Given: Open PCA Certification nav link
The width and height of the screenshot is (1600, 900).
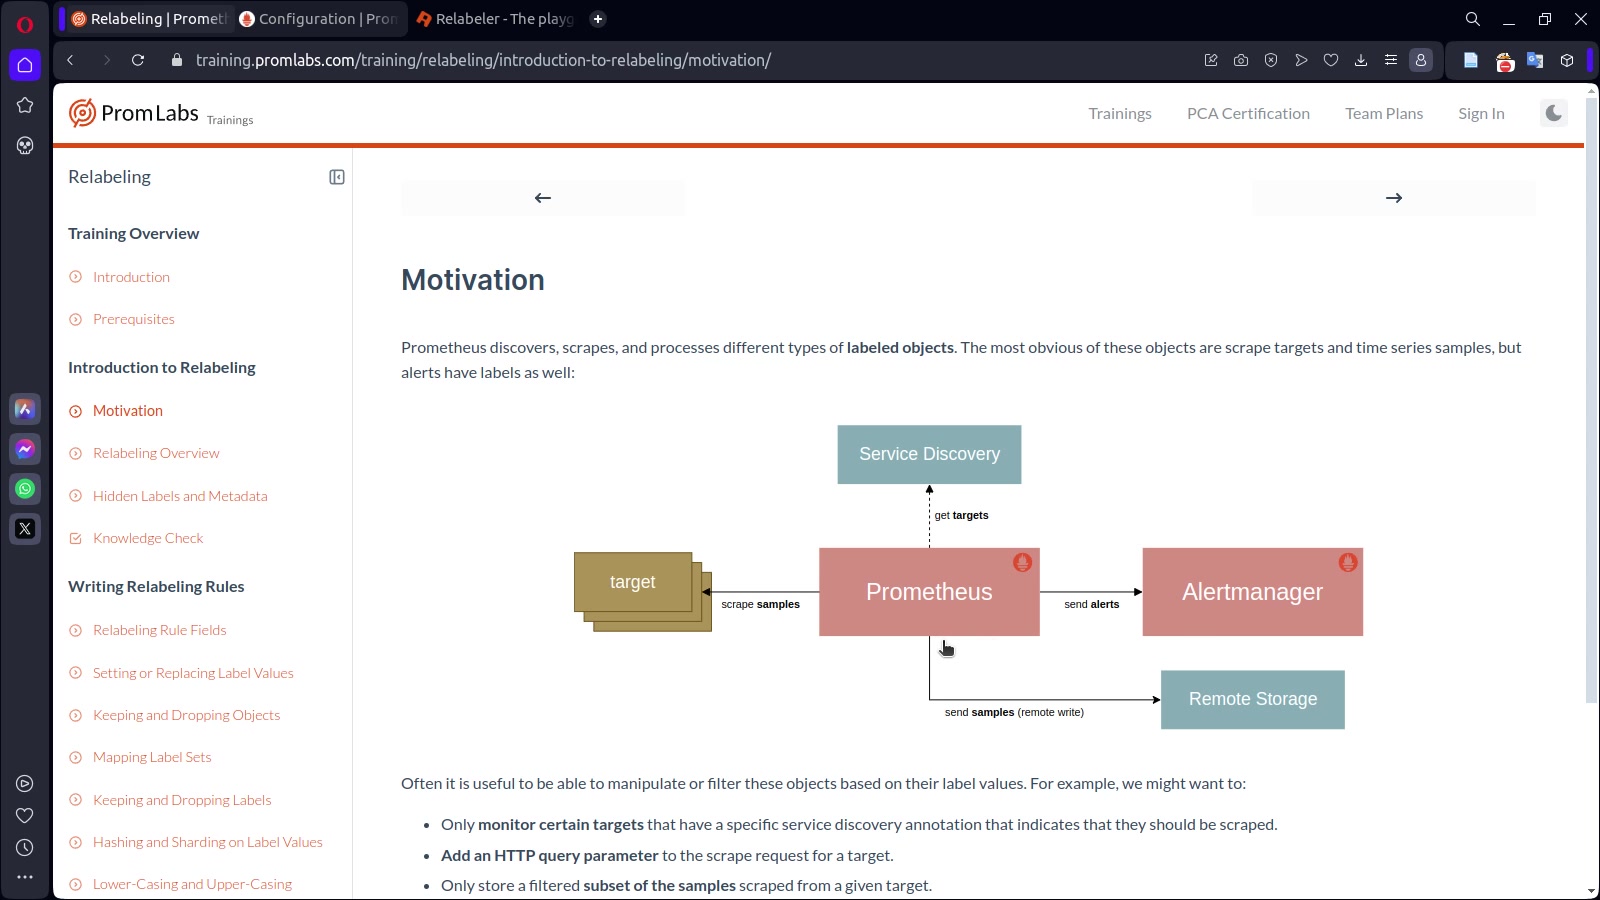Looking at the screenshot, I should point(1248,114).
